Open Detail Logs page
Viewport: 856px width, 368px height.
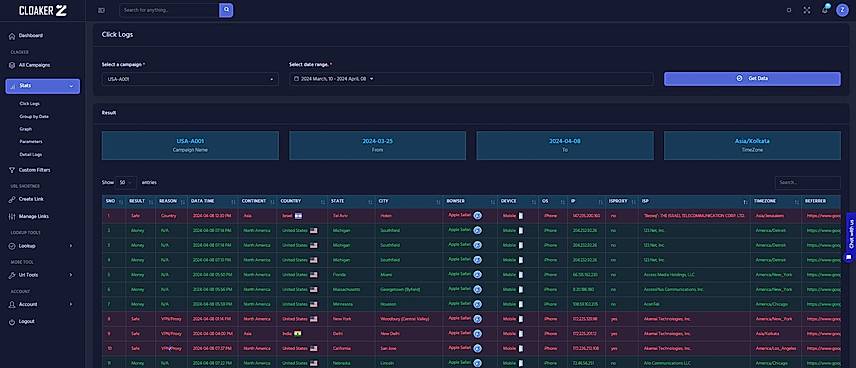point(31,155)
